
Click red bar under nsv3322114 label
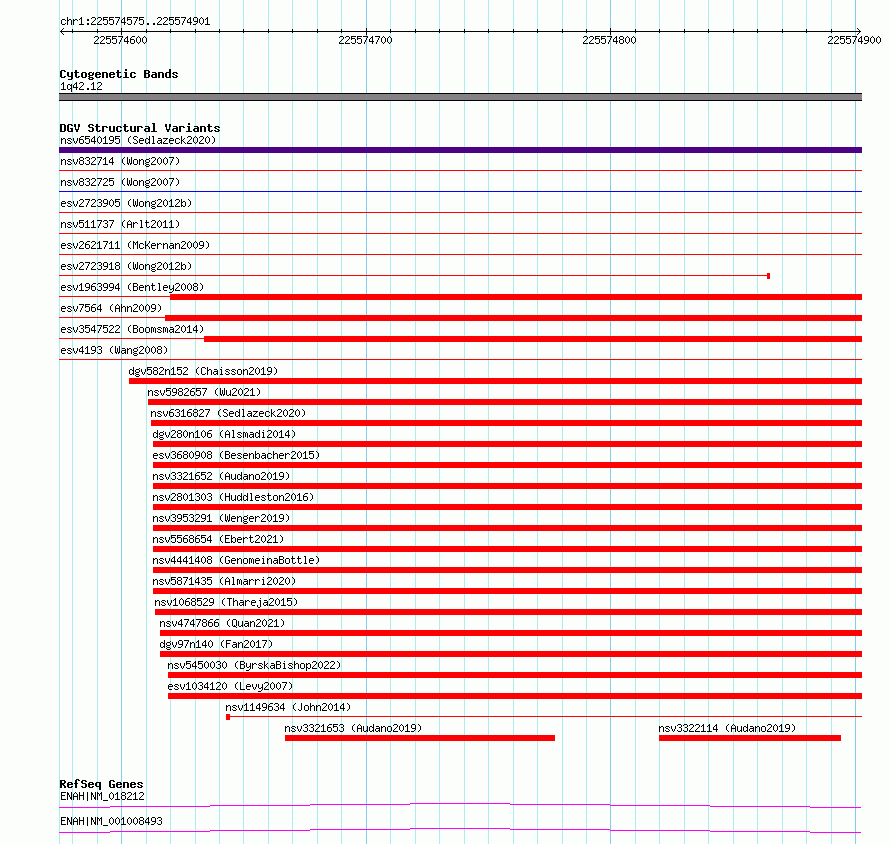(x=750, y=738)
